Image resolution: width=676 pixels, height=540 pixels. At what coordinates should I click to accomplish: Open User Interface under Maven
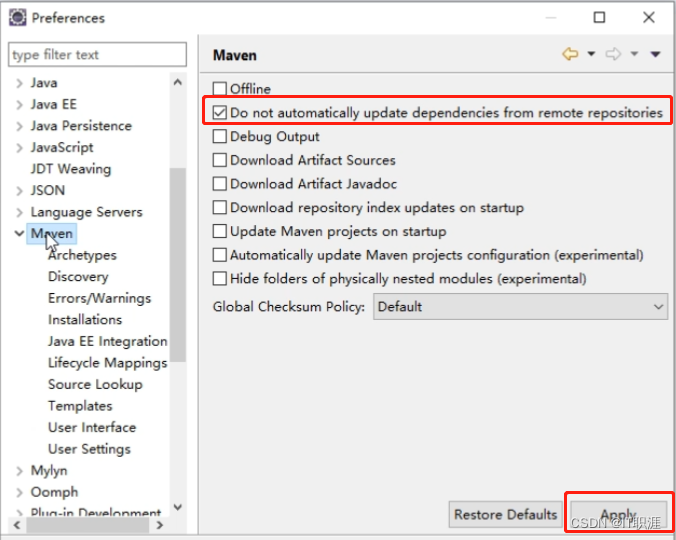point(92,428)
